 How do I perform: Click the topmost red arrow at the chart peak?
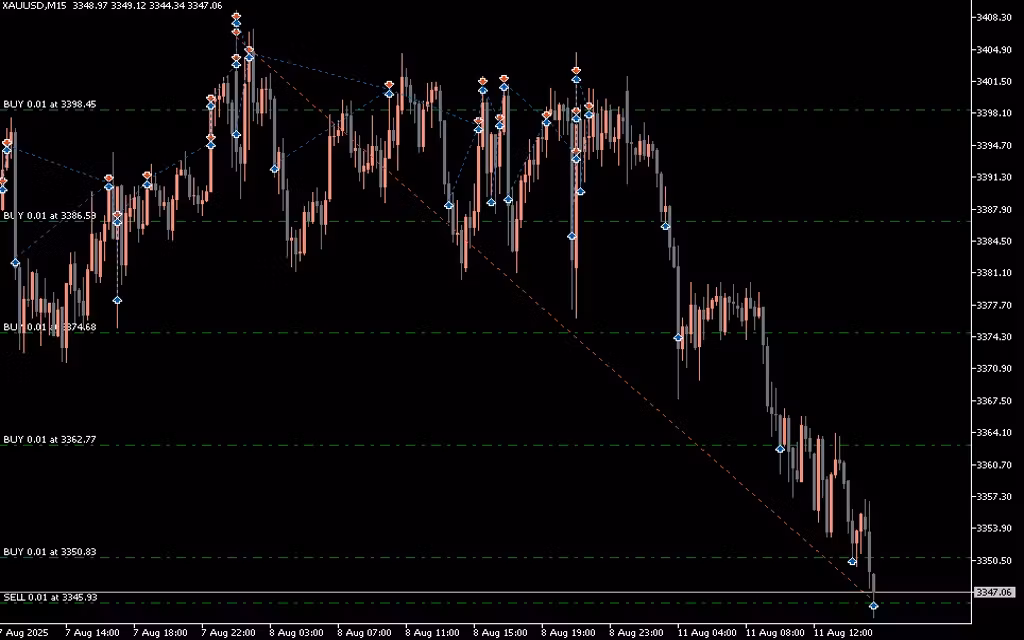click(236, 16)
